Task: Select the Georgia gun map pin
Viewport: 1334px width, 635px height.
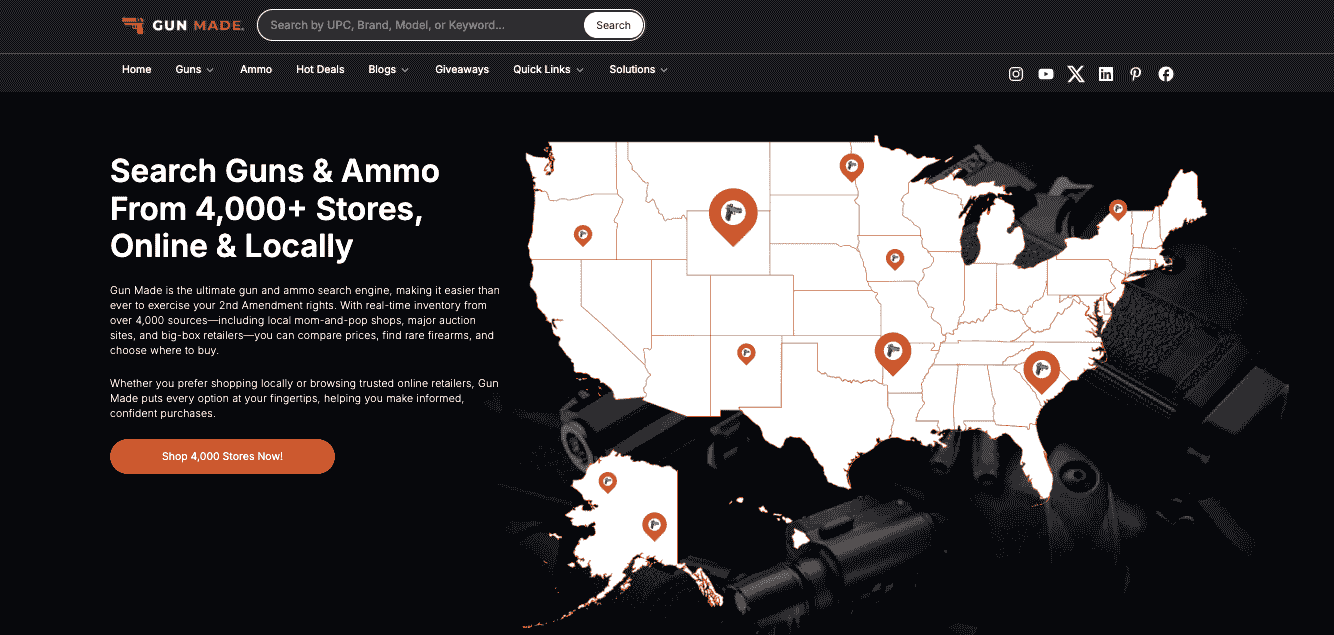Action: 1041,370
